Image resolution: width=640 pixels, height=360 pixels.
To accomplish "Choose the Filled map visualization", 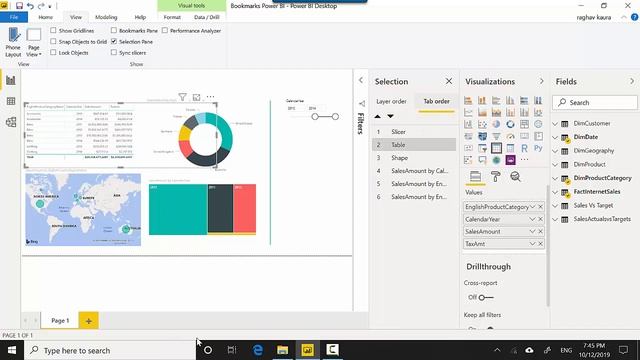I will (x=482, y=136).
